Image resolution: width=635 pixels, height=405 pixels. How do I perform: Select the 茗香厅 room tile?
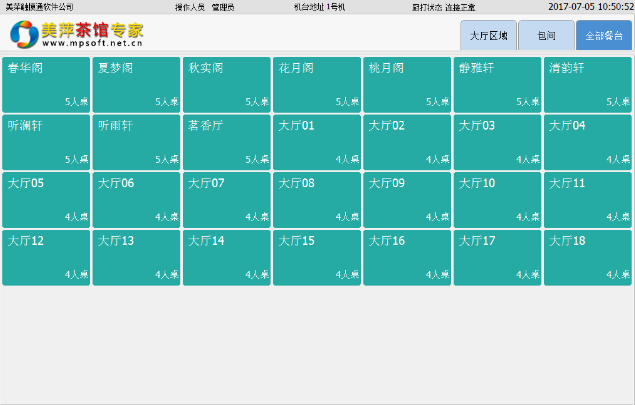point(227,142)
